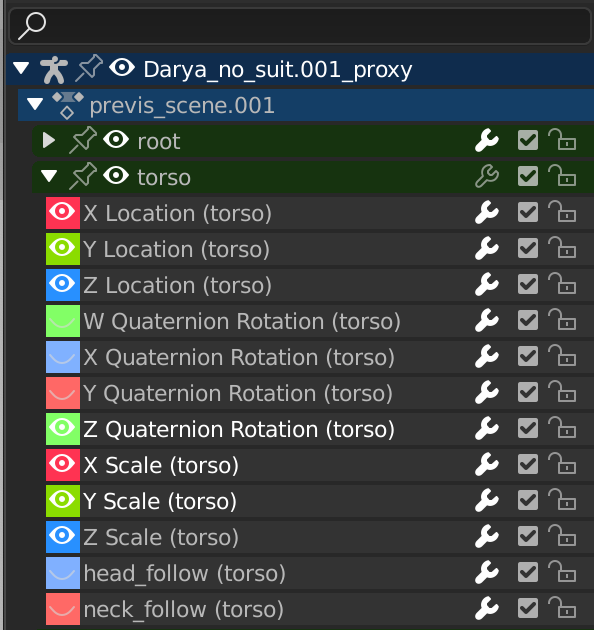This screenshot has width=594, height=630.
Task: Hide the Y Scale (torso) curve
Action: click(x=63, y=501)
